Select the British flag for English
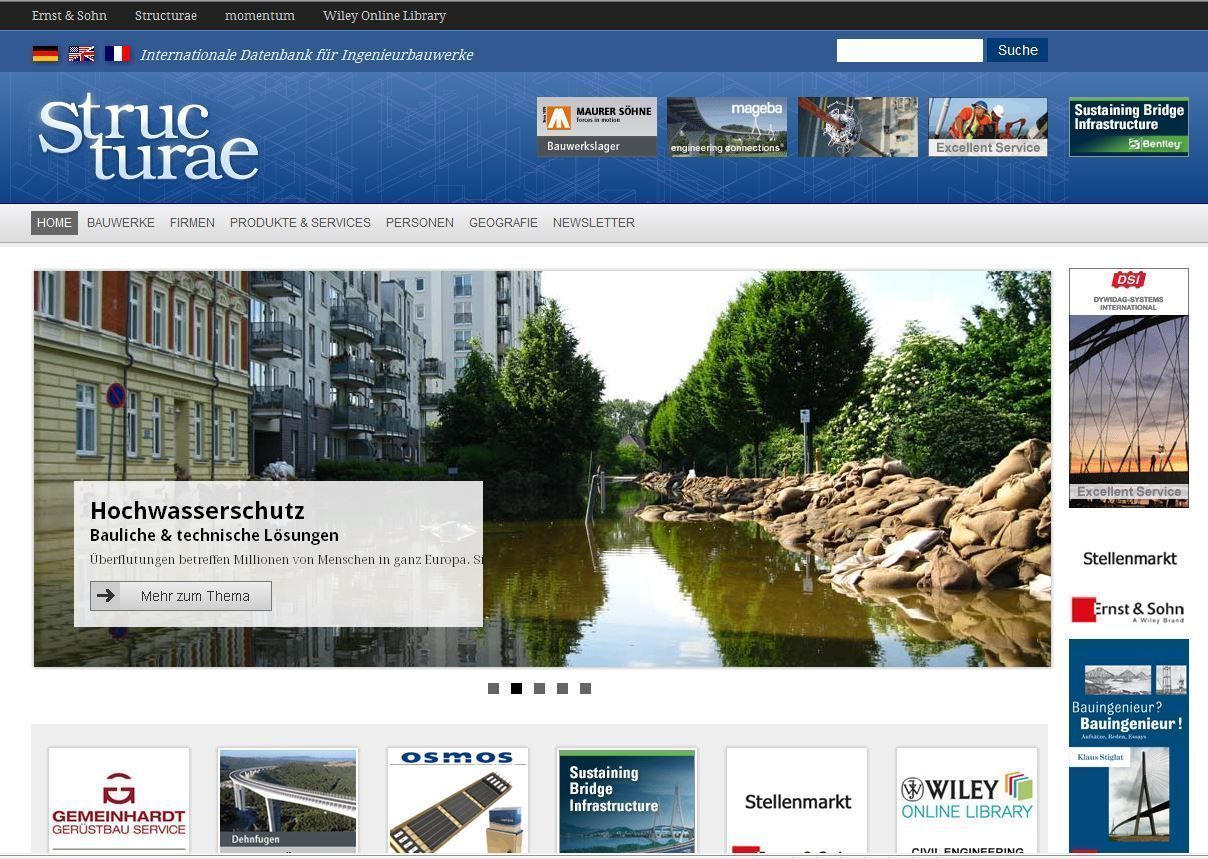The height and width of the screenshot is (859, 1208). (x=81, y=54)
